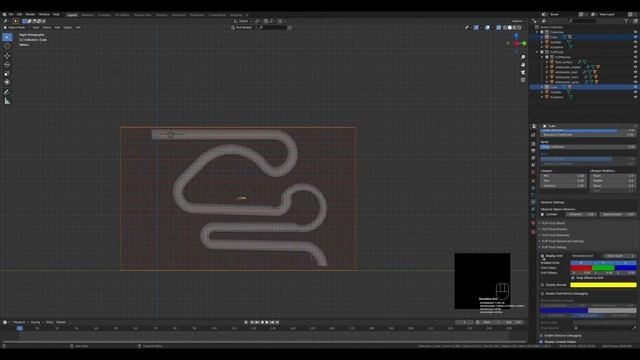Toggle X-ray viewport mode
The height and width of the screenshot is (360, 640).
coord(498,27)
